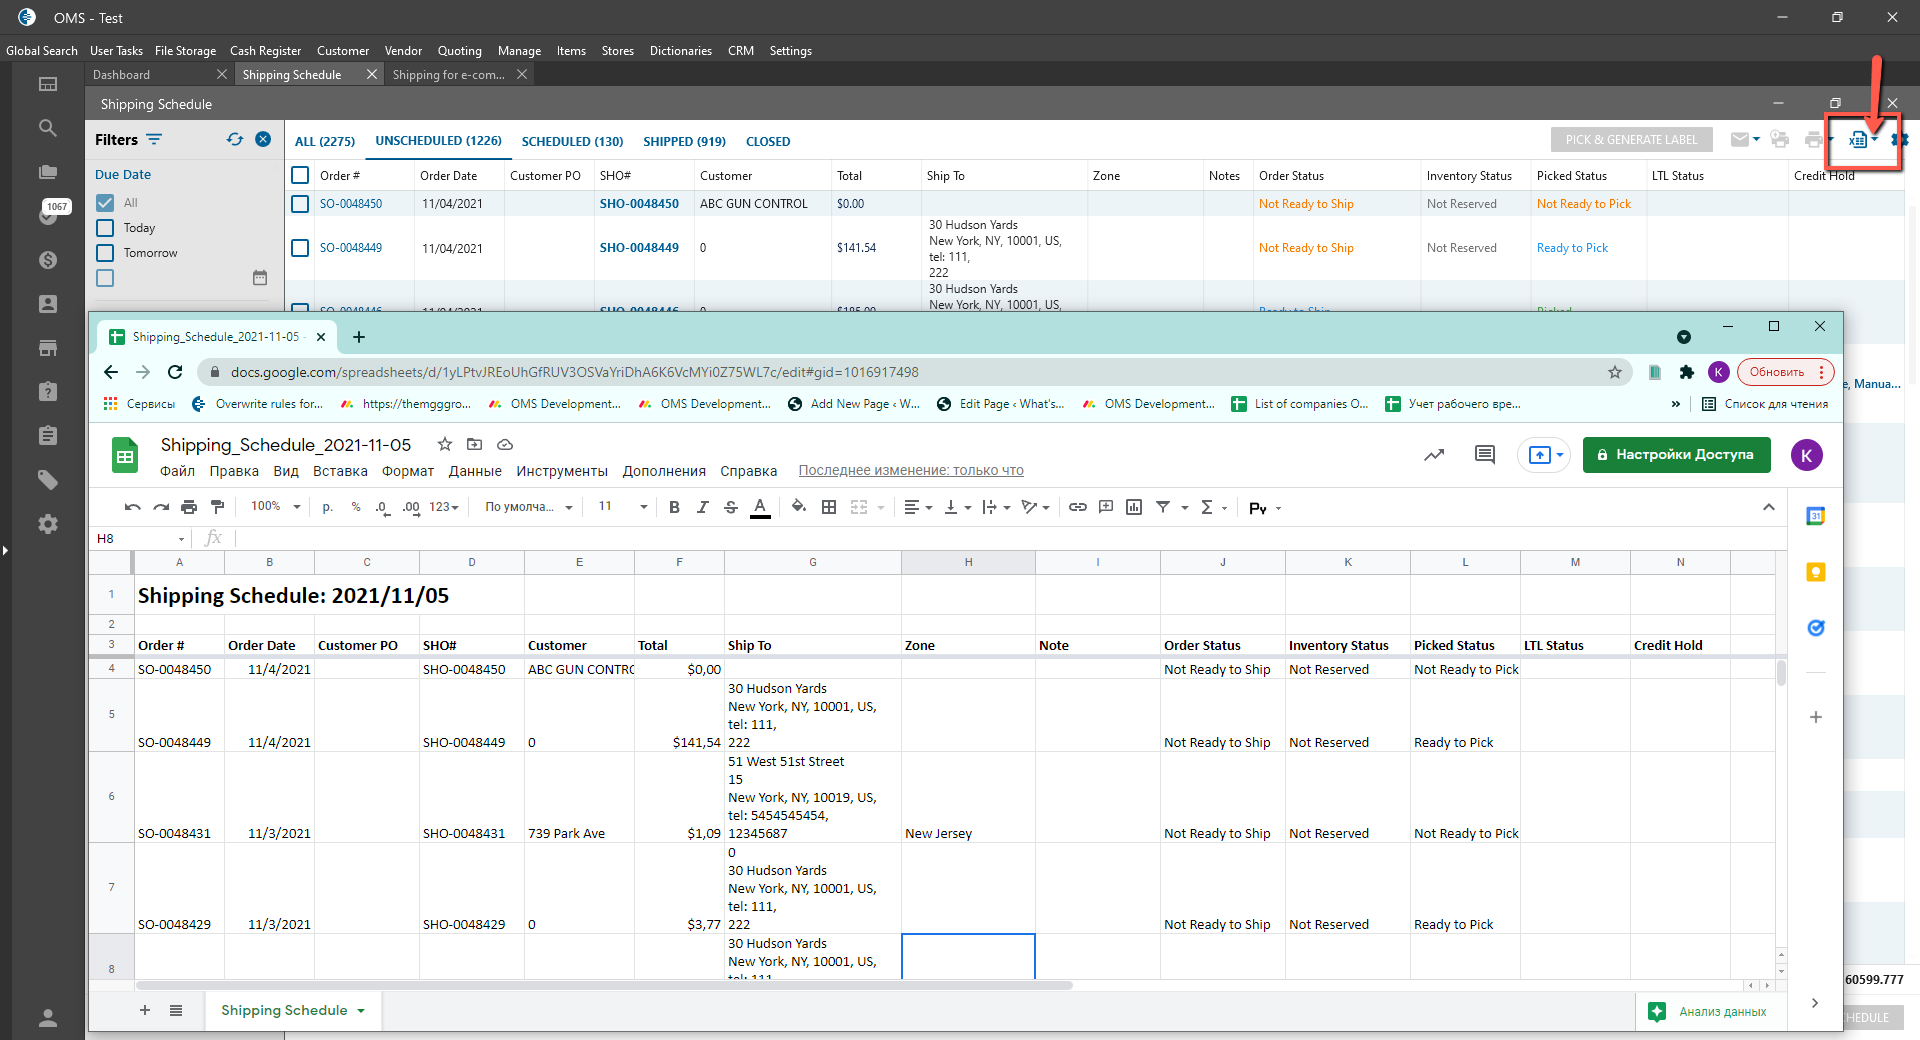Expand the Shipping Schedule sheet tab menu

pos(361,1011)
